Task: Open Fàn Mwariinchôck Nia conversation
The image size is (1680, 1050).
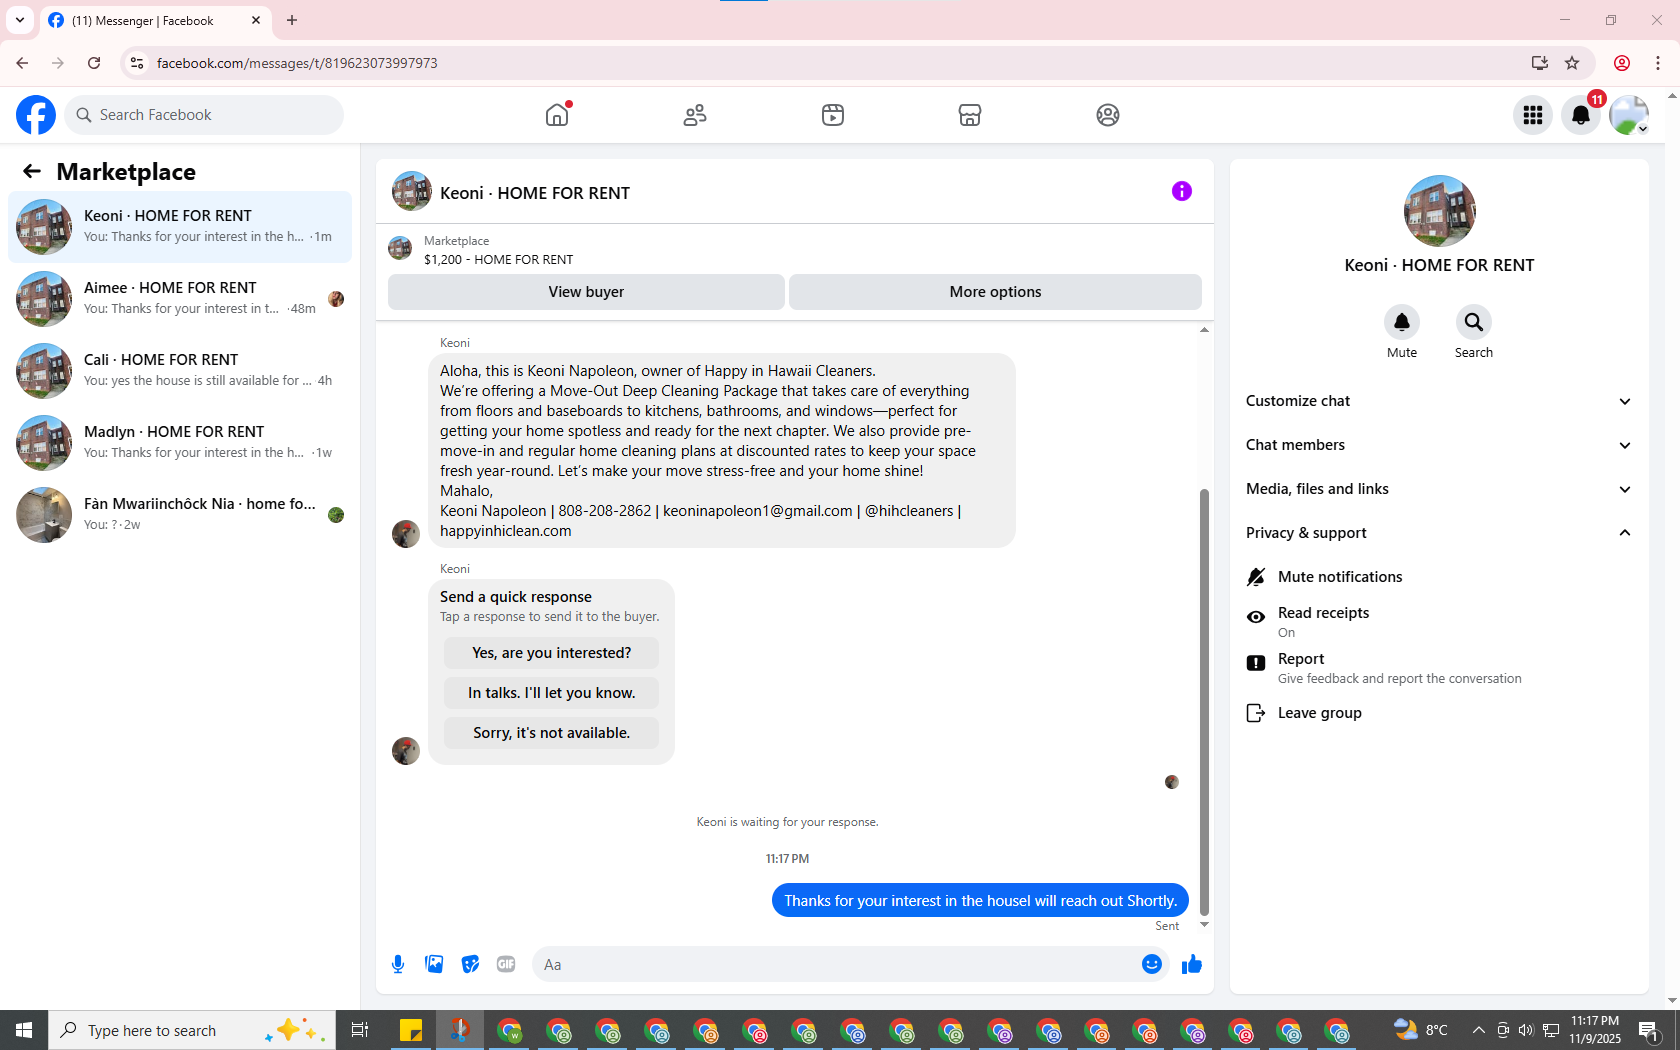Action: tap(180, 515)
